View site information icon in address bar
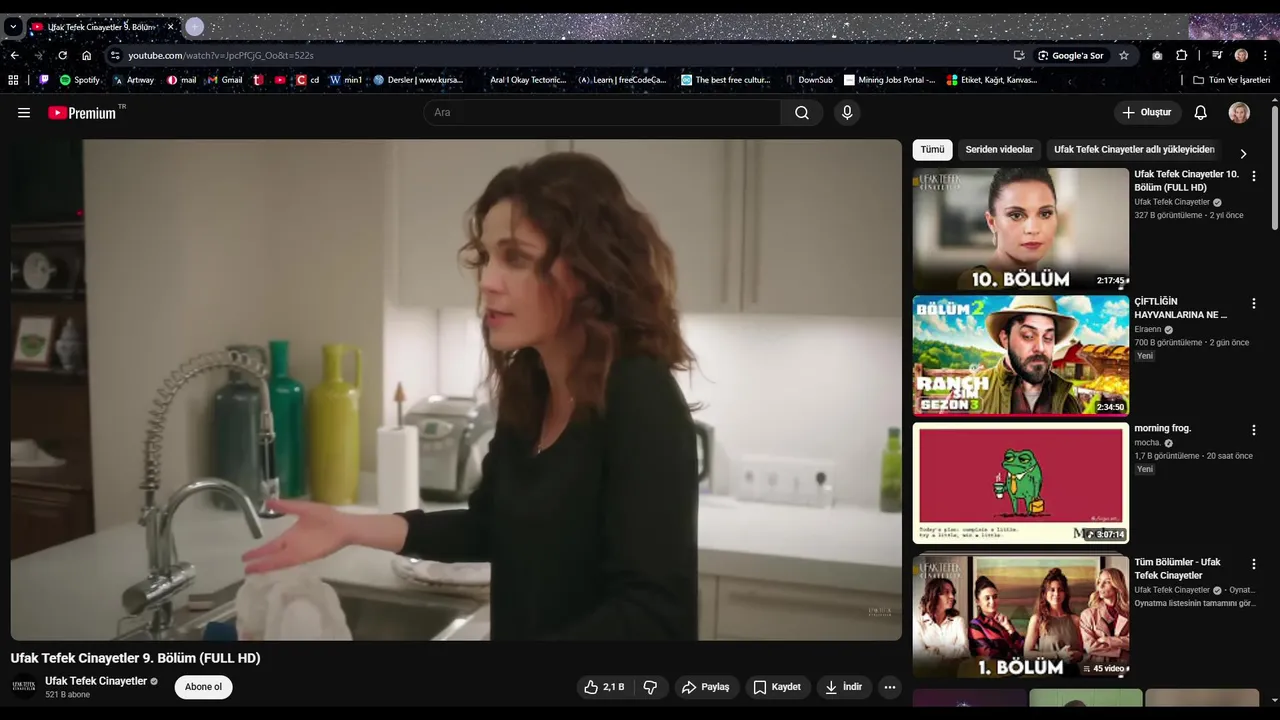This screenshot has width=1280, height=720. 115,55
